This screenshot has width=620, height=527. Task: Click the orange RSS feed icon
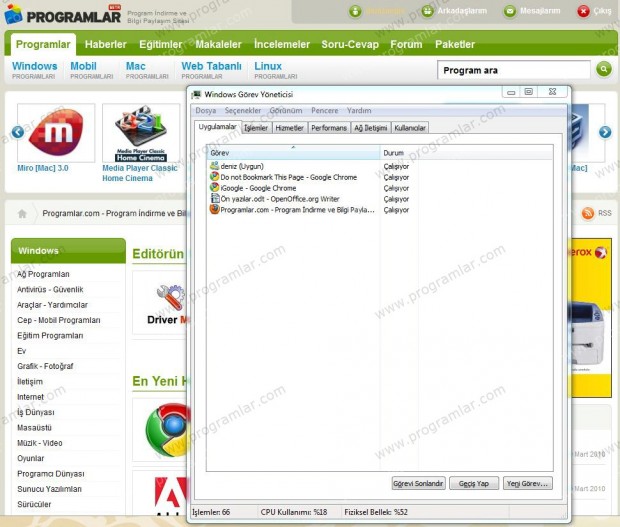click(588, 213)
